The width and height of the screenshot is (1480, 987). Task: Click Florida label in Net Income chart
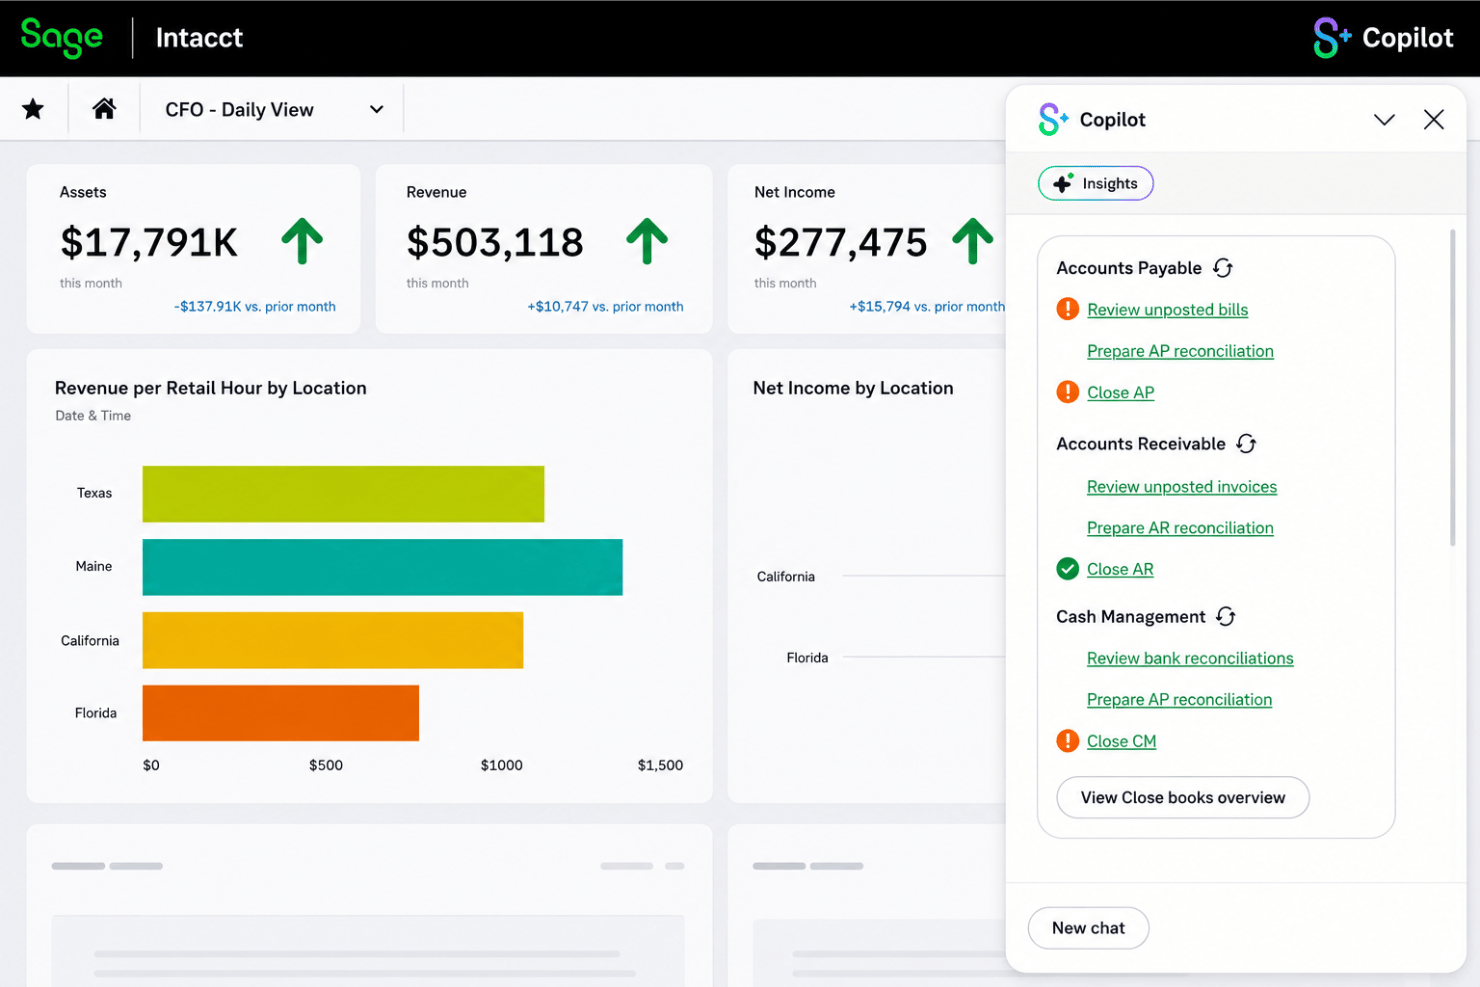click(x=807, y=658)
